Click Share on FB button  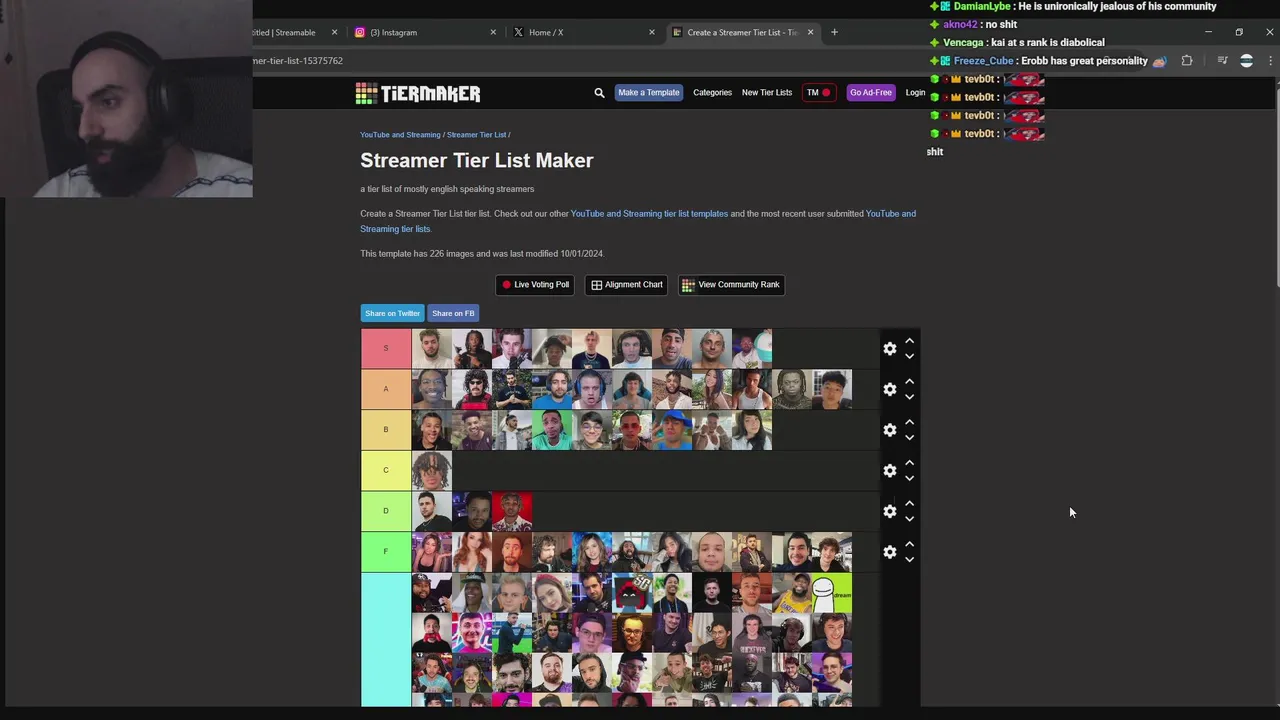tap(453, 313)
